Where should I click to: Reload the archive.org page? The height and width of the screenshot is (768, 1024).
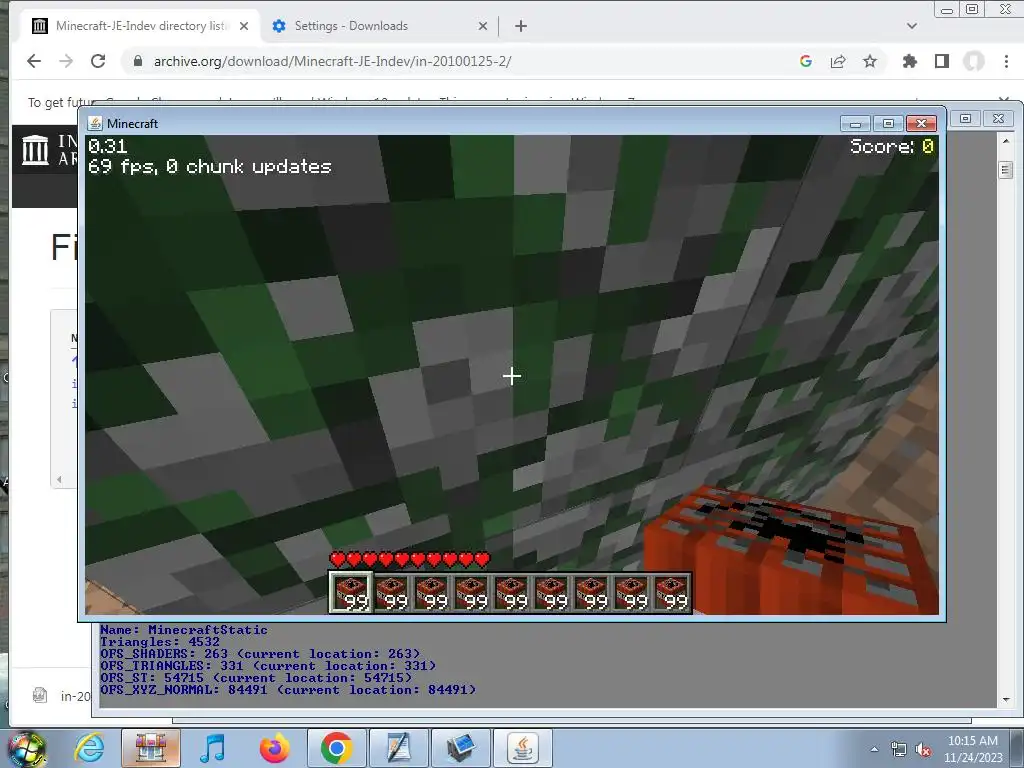coord(98,61)
